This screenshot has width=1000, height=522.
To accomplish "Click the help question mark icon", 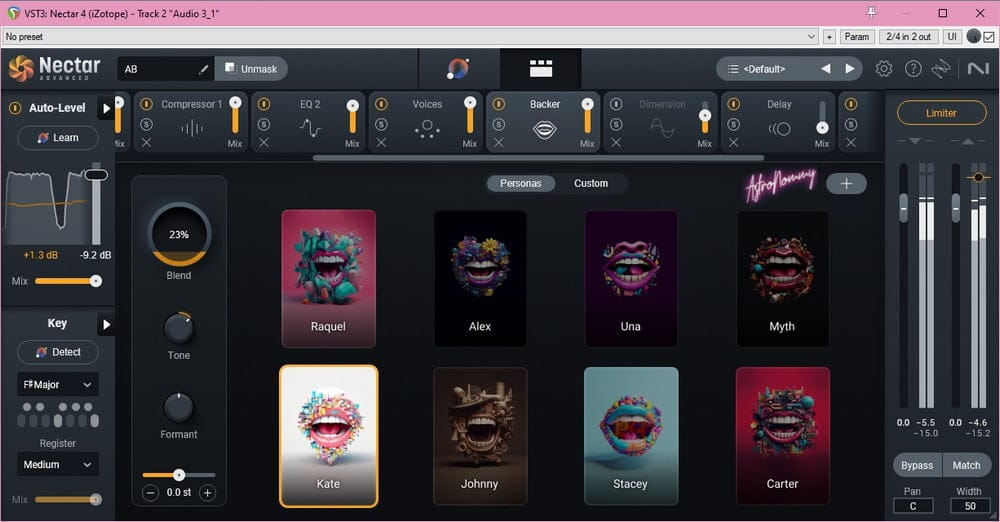I will pos(913,69).
